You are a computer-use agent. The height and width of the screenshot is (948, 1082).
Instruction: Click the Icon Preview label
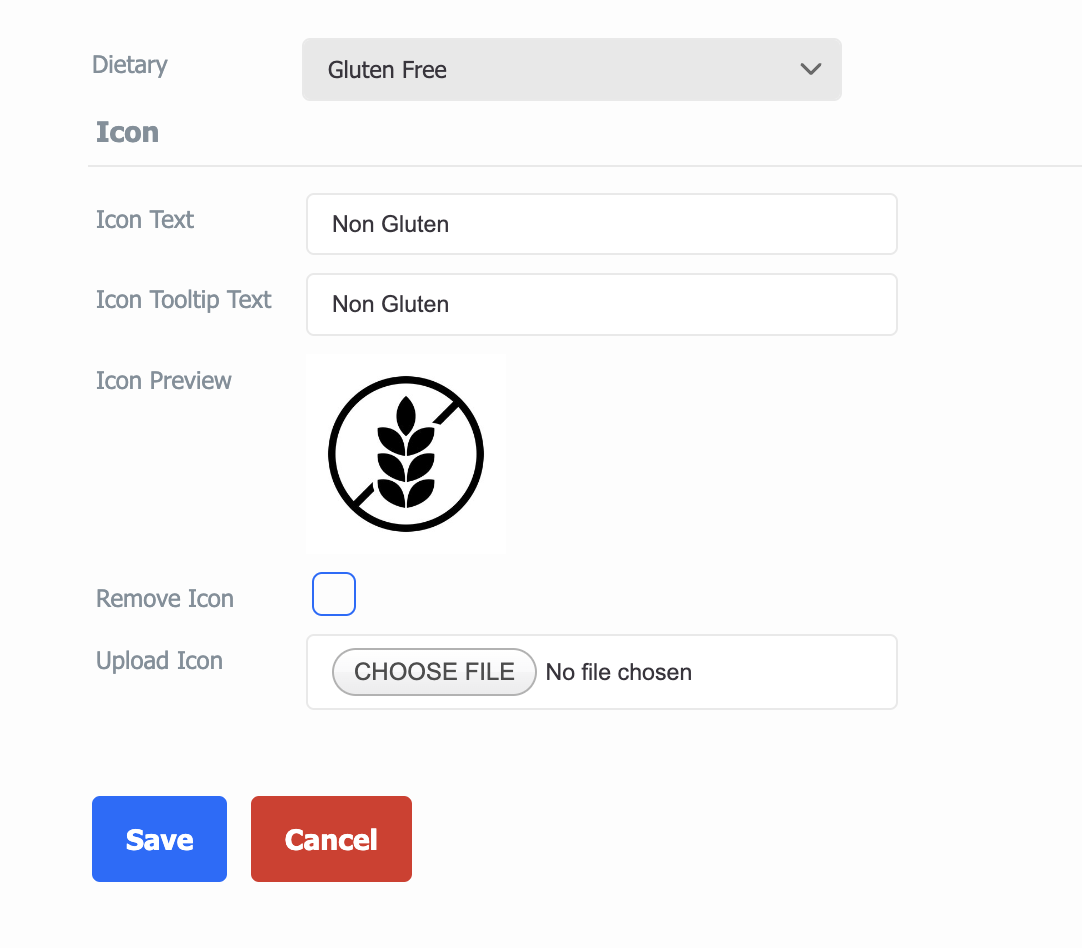tap(164, 381)
